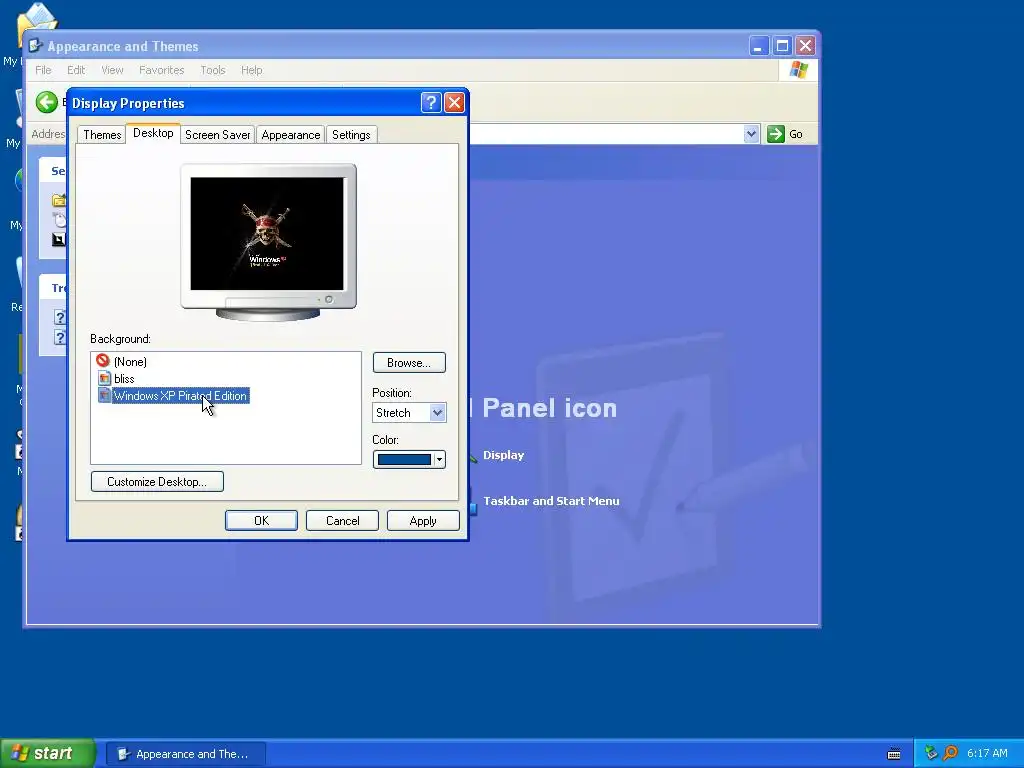Open the Display control panel link
1024x768 pixels.
pyautogui.click(x=504, y=455)
